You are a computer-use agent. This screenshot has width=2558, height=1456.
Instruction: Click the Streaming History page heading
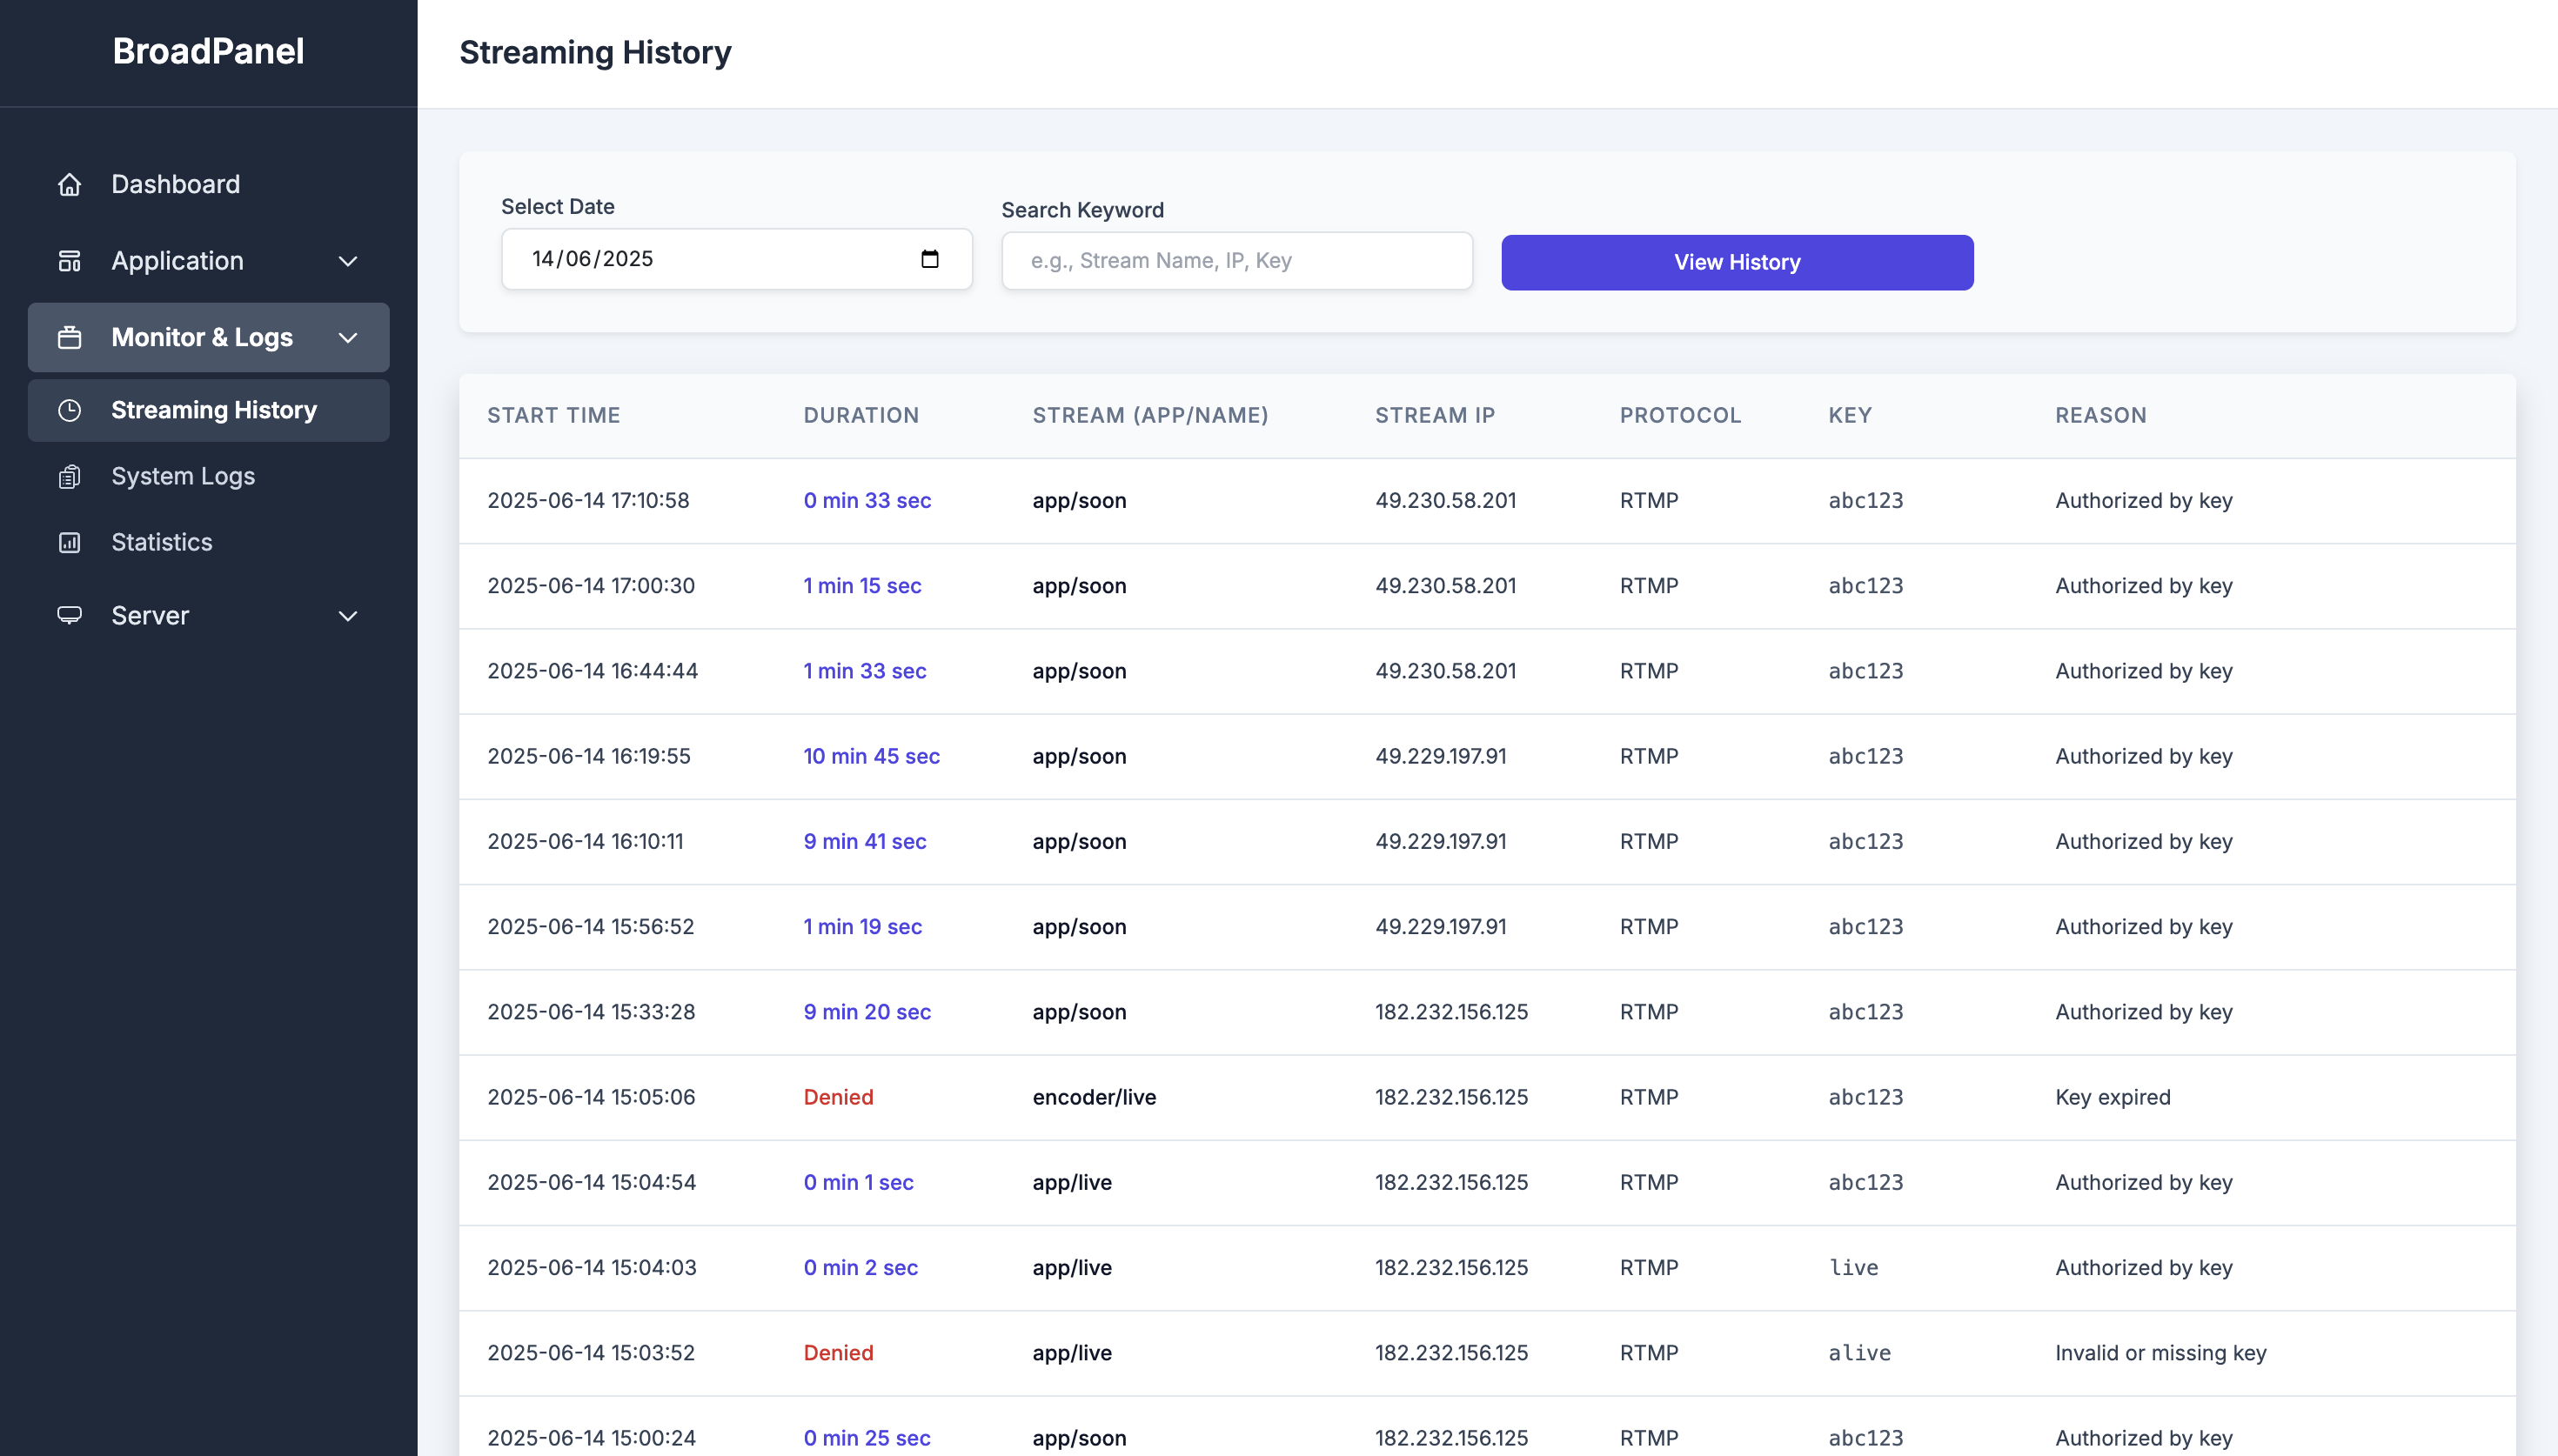coord(595,52)
